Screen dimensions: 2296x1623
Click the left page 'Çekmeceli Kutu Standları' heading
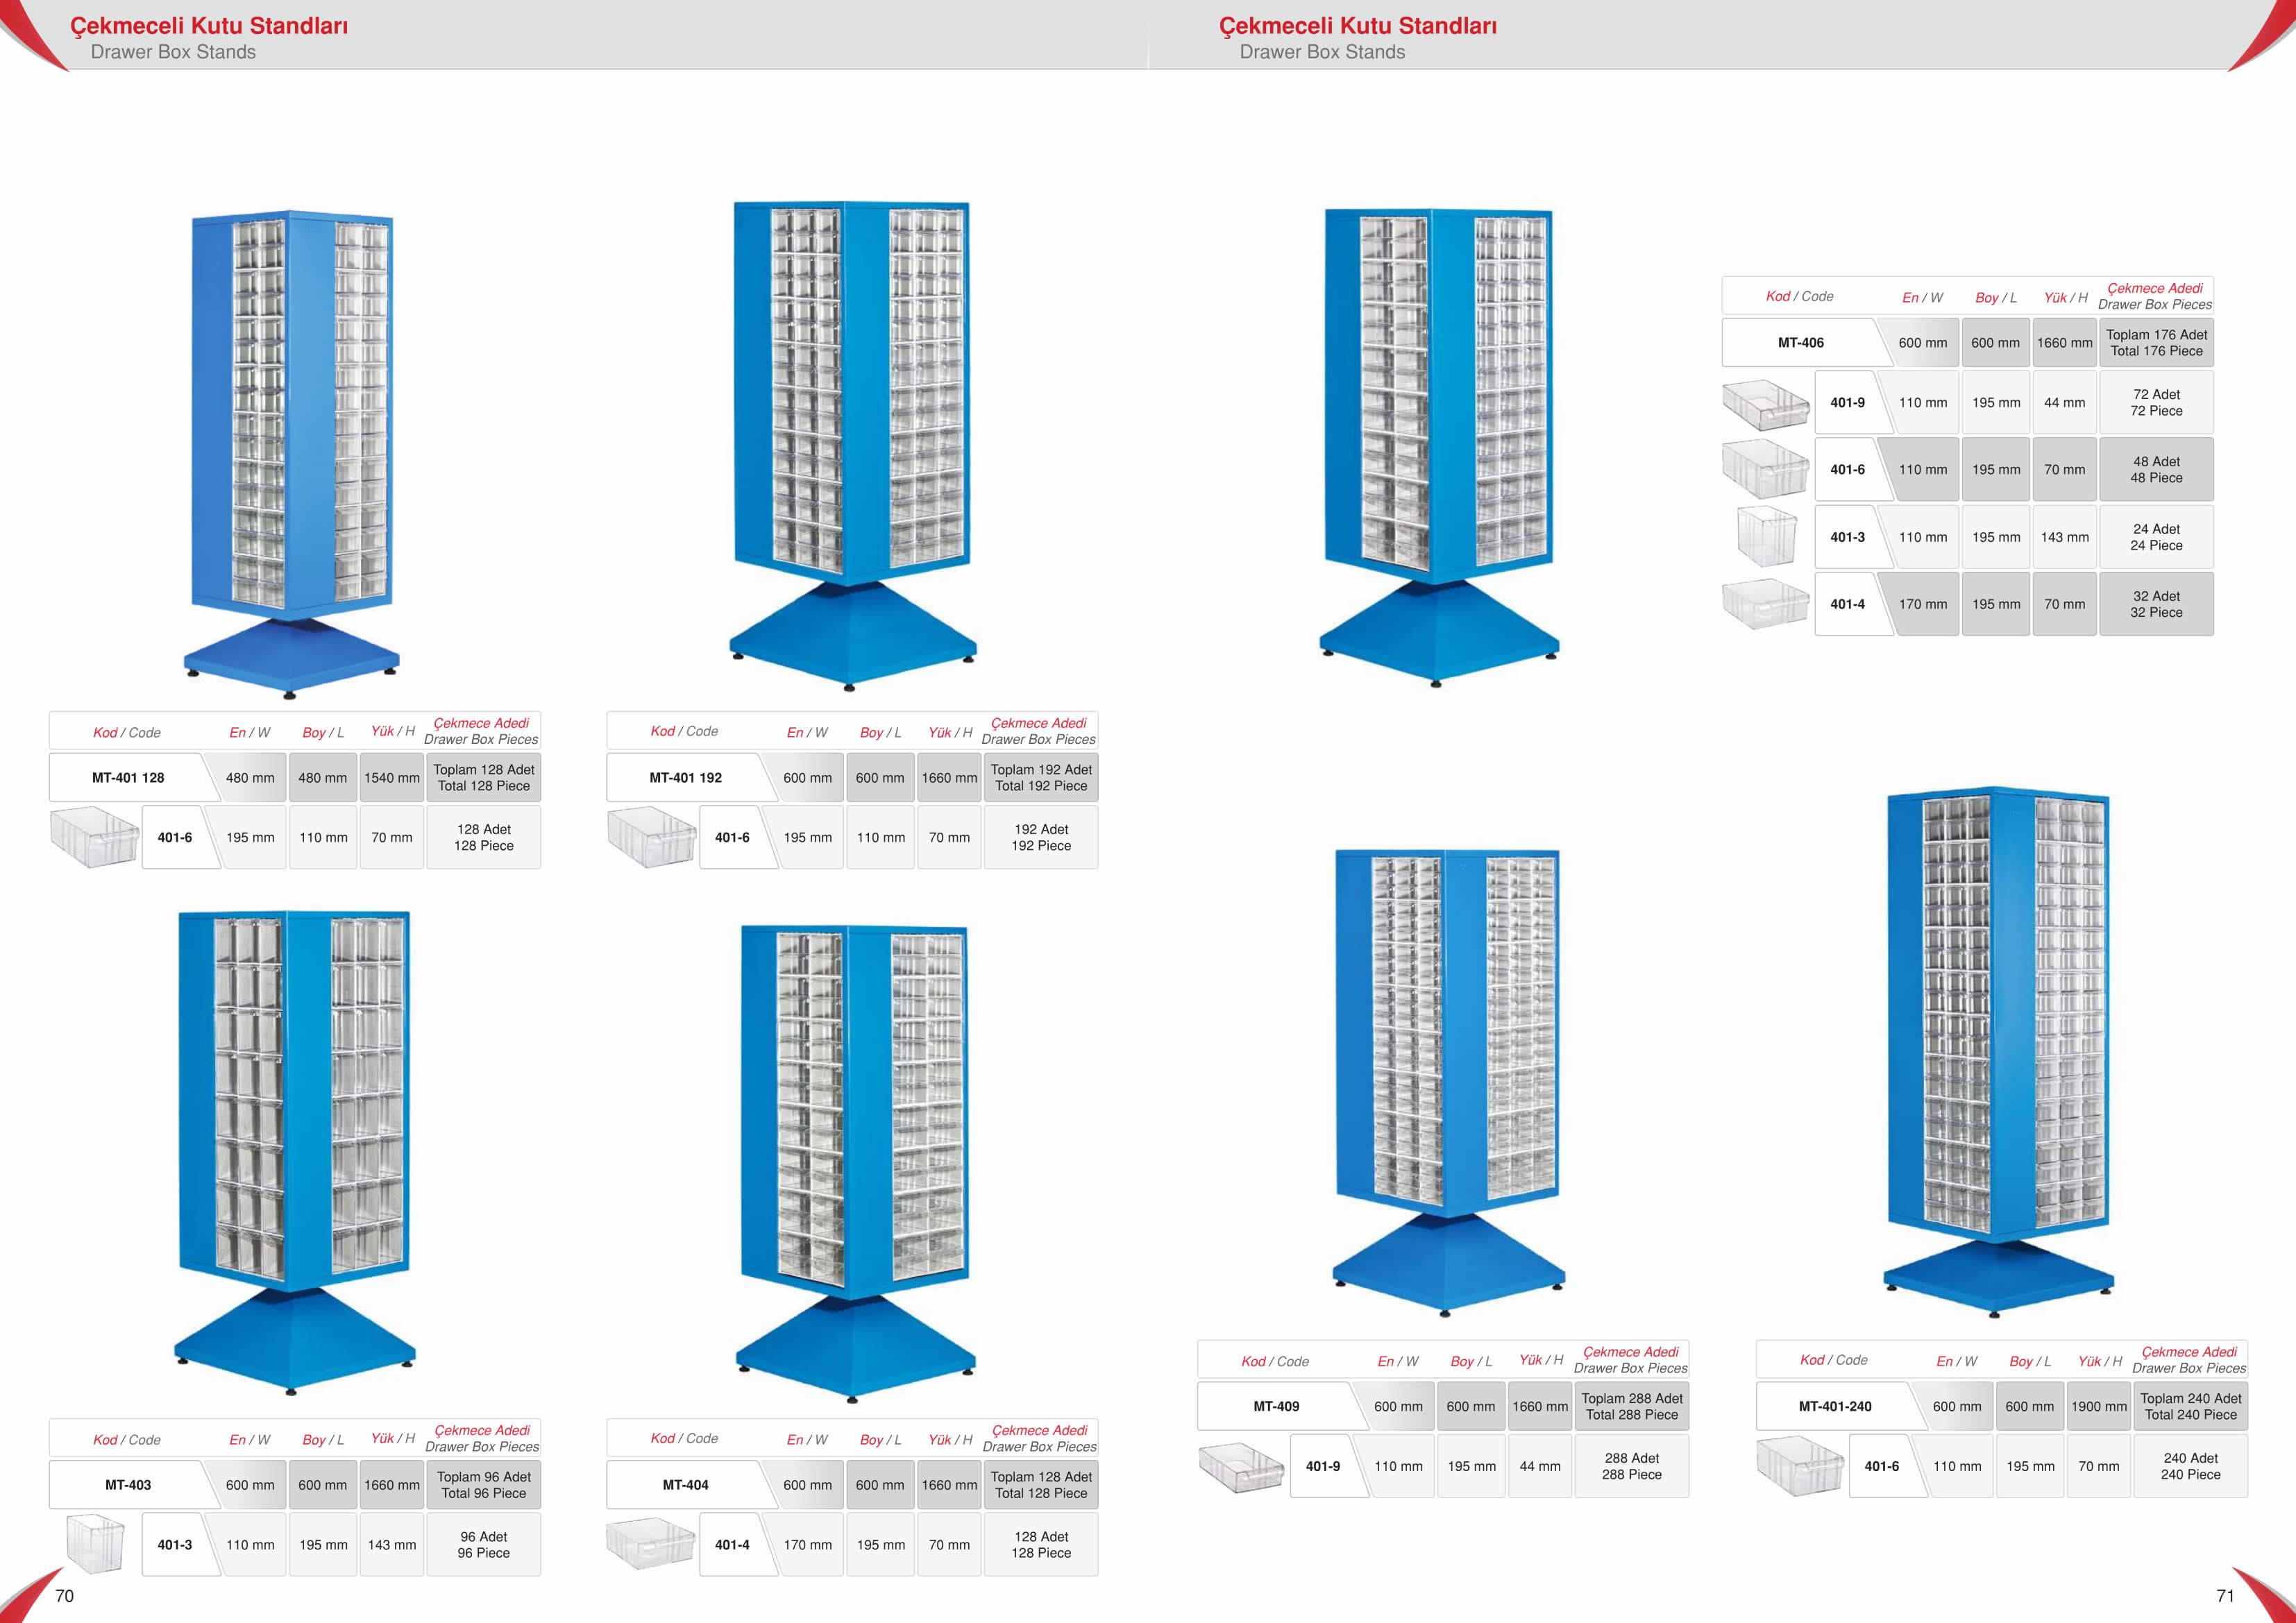pyautogui.click(x=209, y=25)
